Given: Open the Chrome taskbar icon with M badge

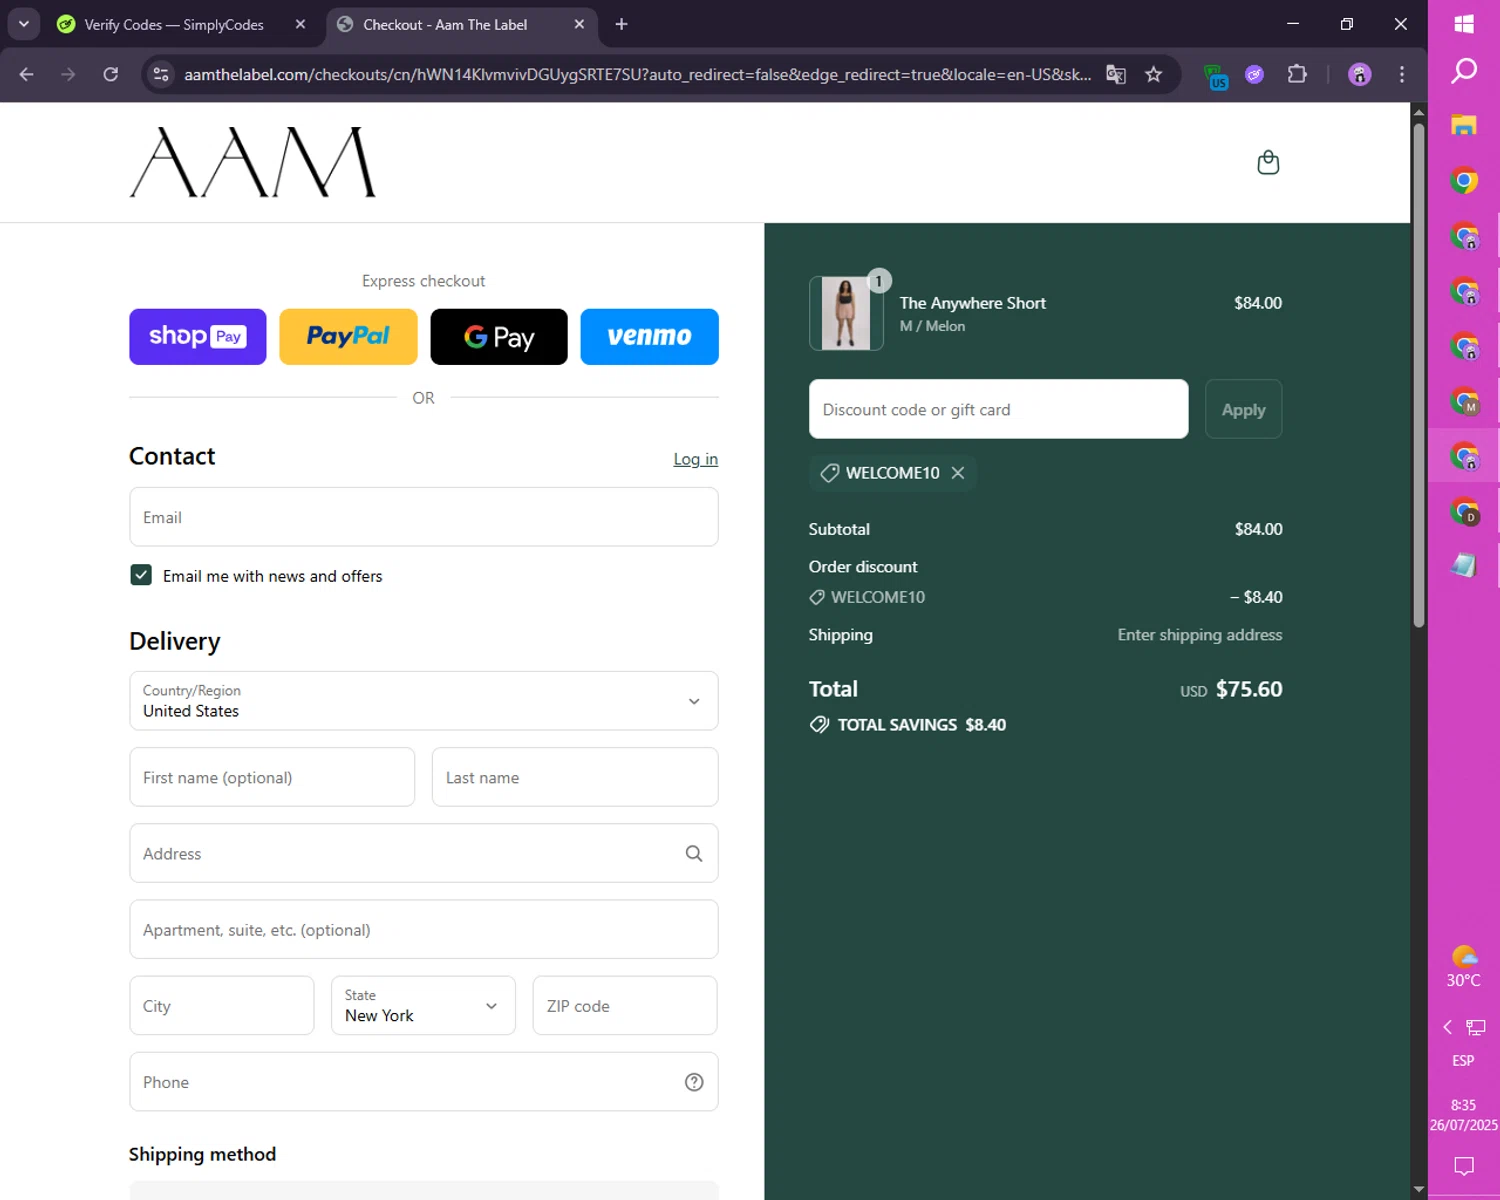Looking at the screenshot, I should 1464,401.
